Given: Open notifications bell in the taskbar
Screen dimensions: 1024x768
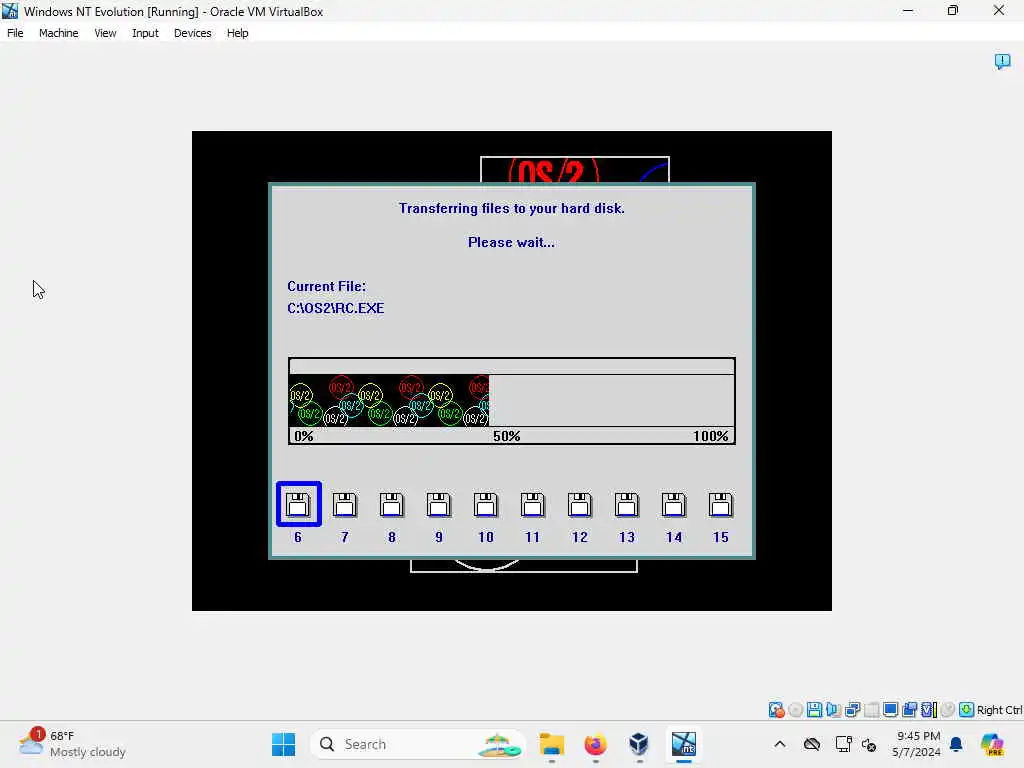Looking at the screenshot, I should point(956,744).
